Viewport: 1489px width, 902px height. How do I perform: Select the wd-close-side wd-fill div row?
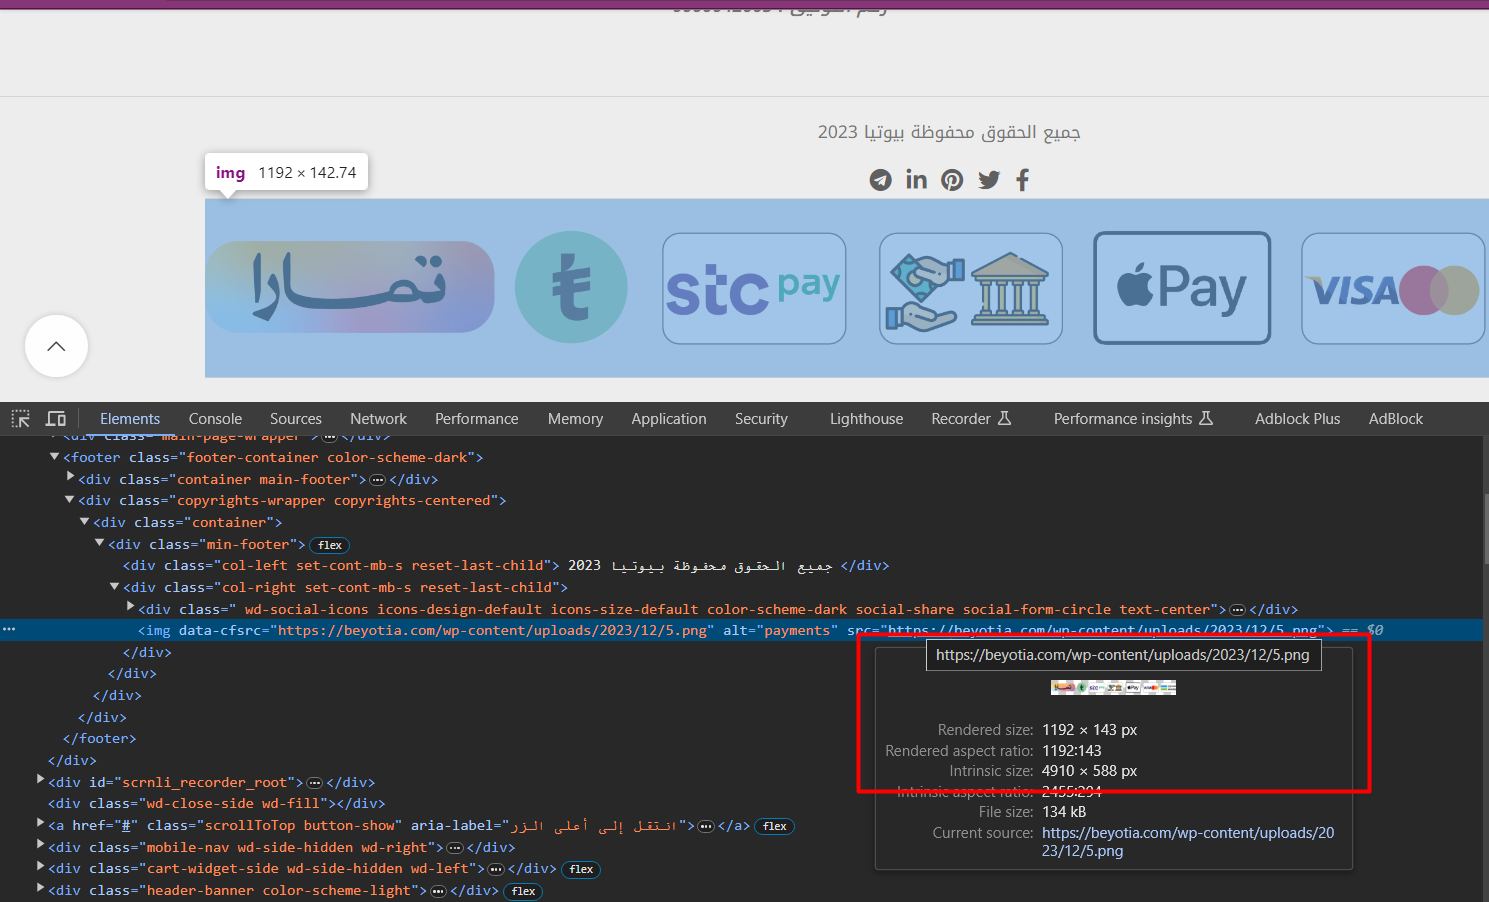pyautogui.click(x=216, y=804)
